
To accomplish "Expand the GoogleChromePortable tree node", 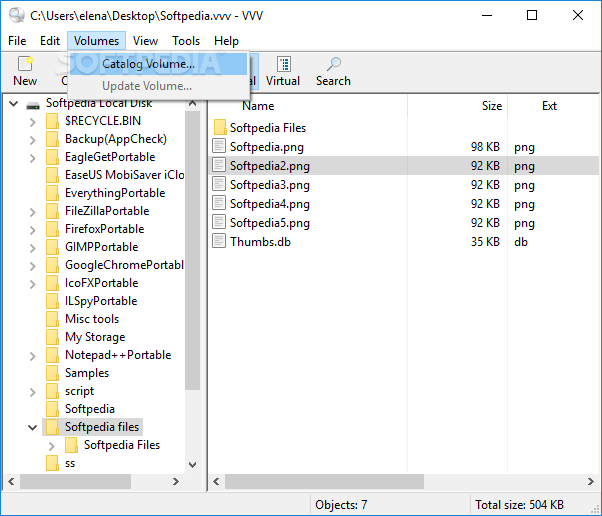I will point(33,266).
